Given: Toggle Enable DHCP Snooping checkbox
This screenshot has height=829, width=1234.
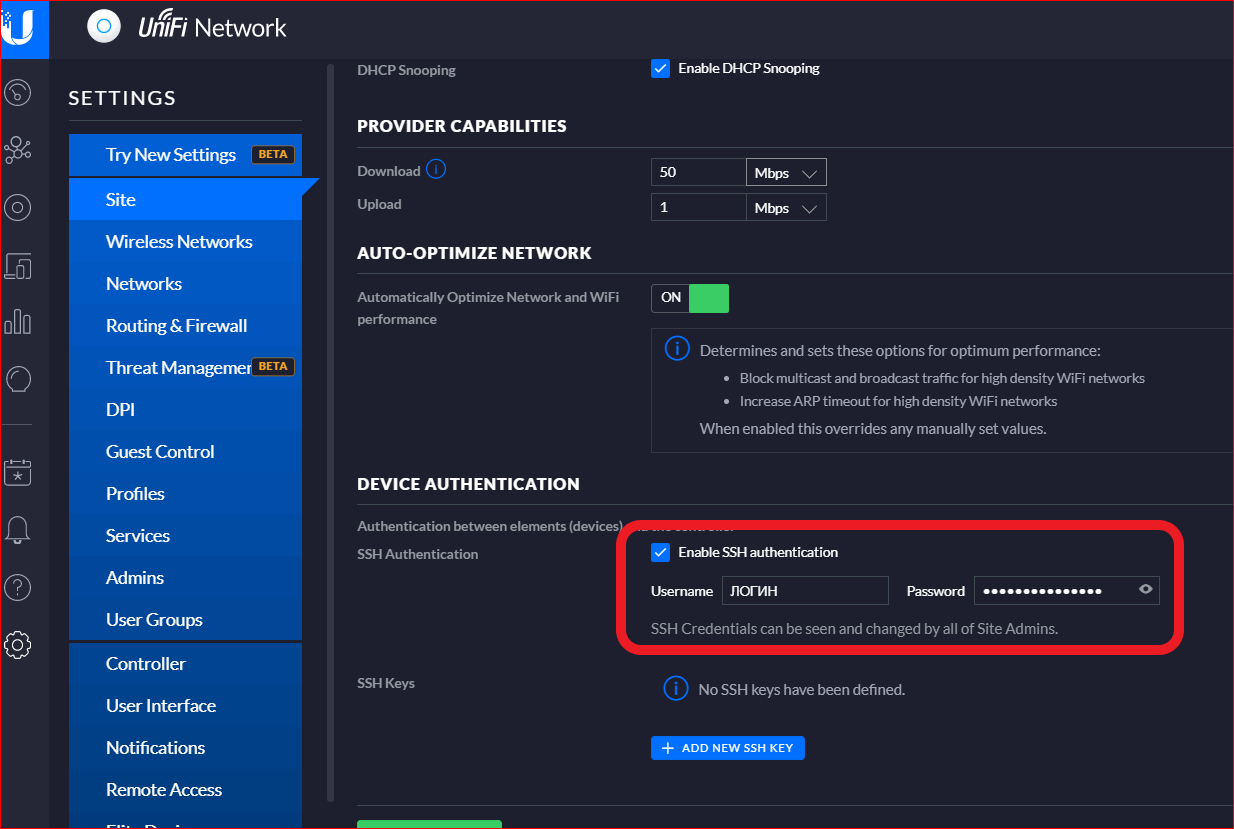Looking at the screenshot, I should (x=660, y=68).
